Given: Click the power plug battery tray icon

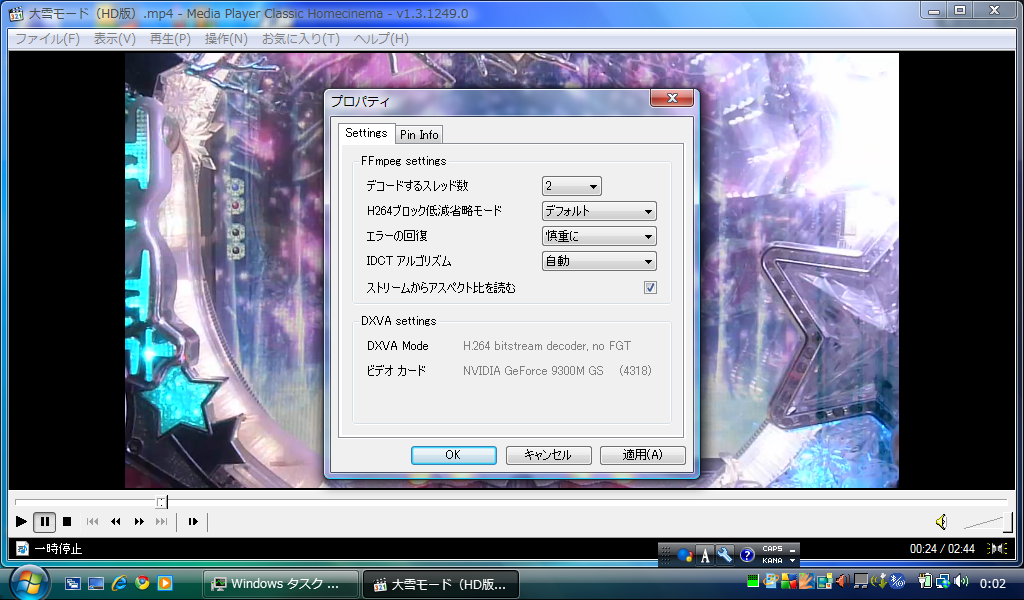Looking at the screenshot, I should [x=925, y=581].
